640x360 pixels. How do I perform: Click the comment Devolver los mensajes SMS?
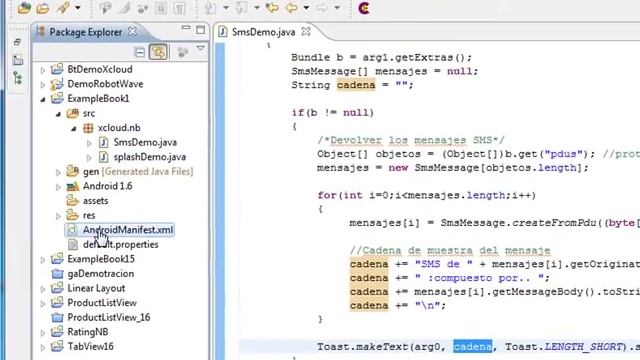pyautogui.click(x=411, y=140)
